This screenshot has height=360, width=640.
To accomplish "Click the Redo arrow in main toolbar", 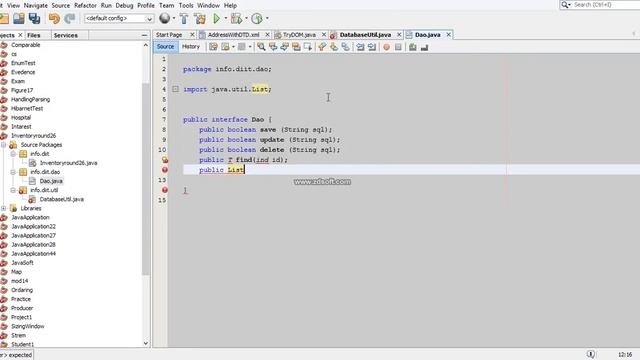I will (70, 18).
